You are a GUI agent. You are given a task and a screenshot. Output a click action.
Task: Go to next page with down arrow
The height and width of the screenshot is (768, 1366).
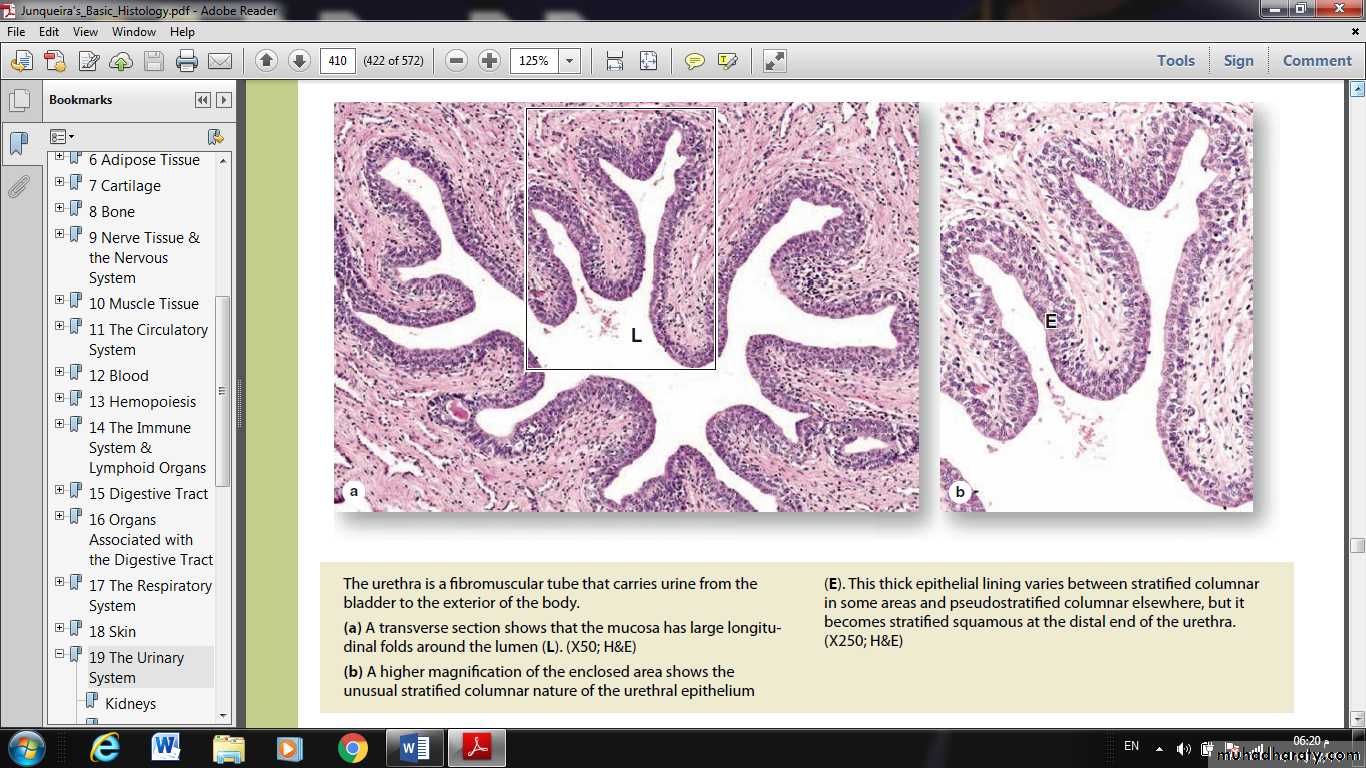(299, 61)
